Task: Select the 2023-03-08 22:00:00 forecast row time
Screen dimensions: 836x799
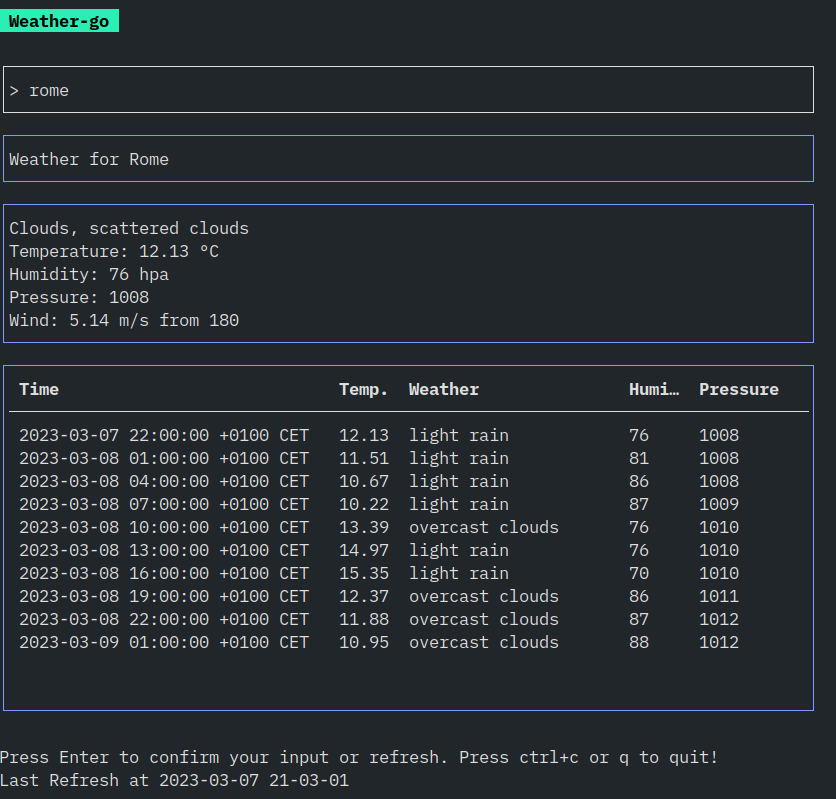Action: (164, 619)
